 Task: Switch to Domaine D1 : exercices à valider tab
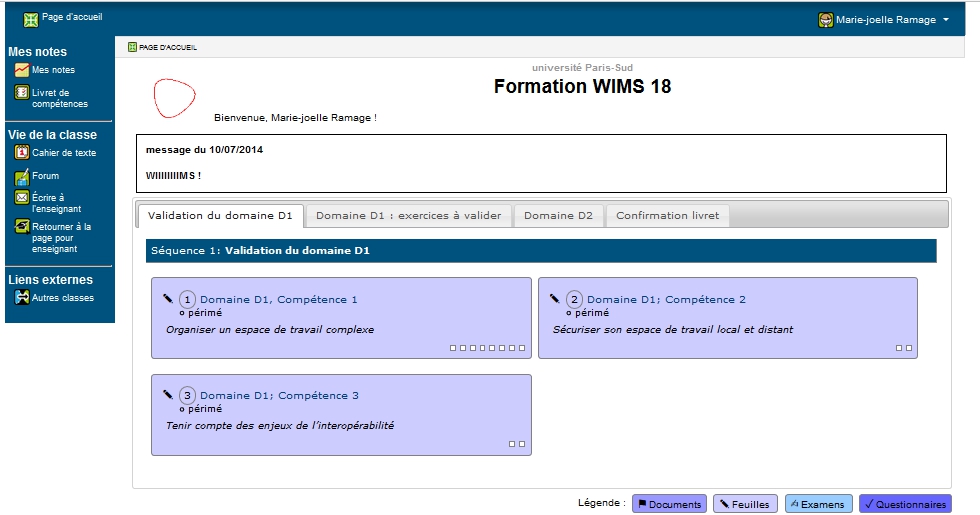point(408,216)
